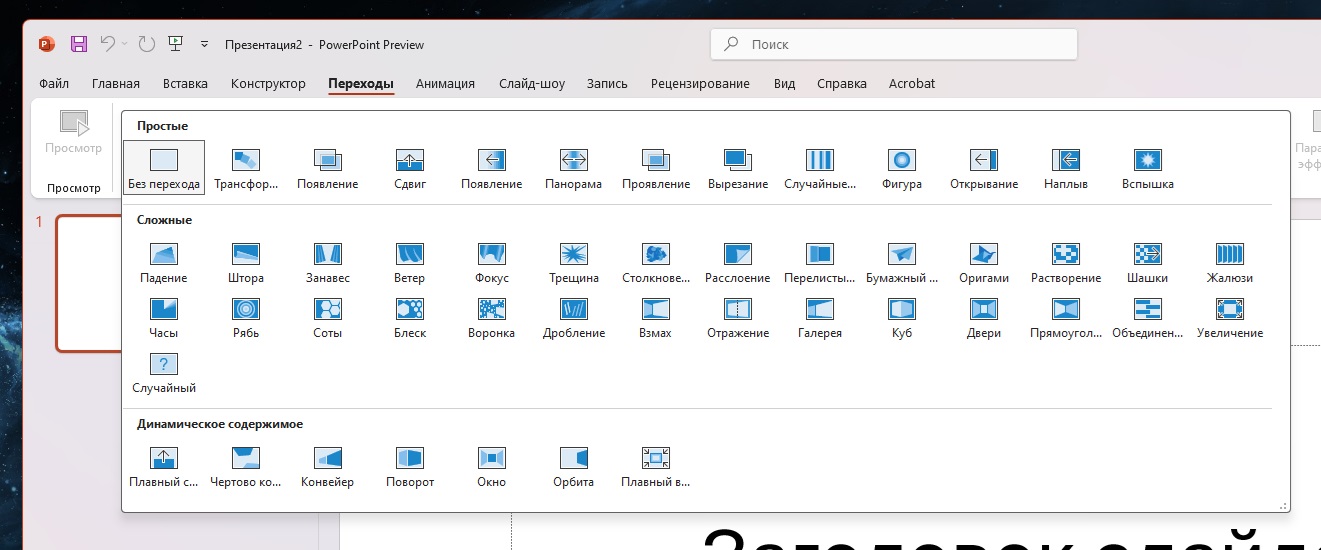Viewport: 1321px width, 550px height.
Task: Choose the Увеличение transition
Action: coord(1230,316)
